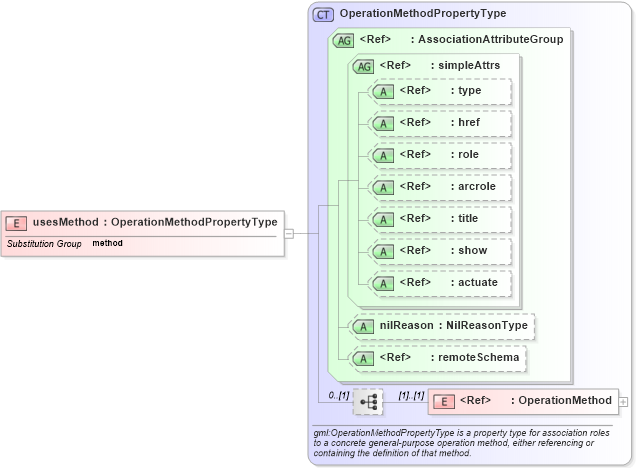Image resolution: width=636 pixels, height=468 pixels.
Task: Select the actuate attribute reference text
Action: pos(448,283)
